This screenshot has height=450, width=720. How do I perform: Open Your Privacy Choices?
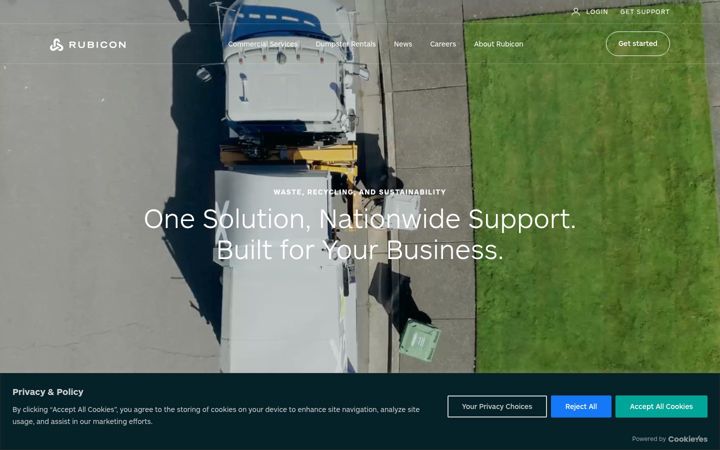[497, 406]
